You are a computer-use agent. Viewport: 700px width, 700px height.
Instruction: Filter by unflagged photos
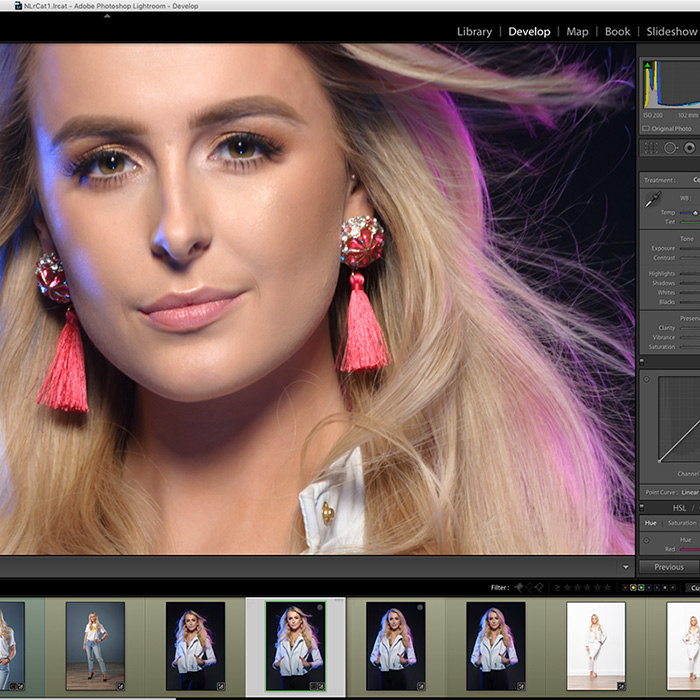coord(529,588)
